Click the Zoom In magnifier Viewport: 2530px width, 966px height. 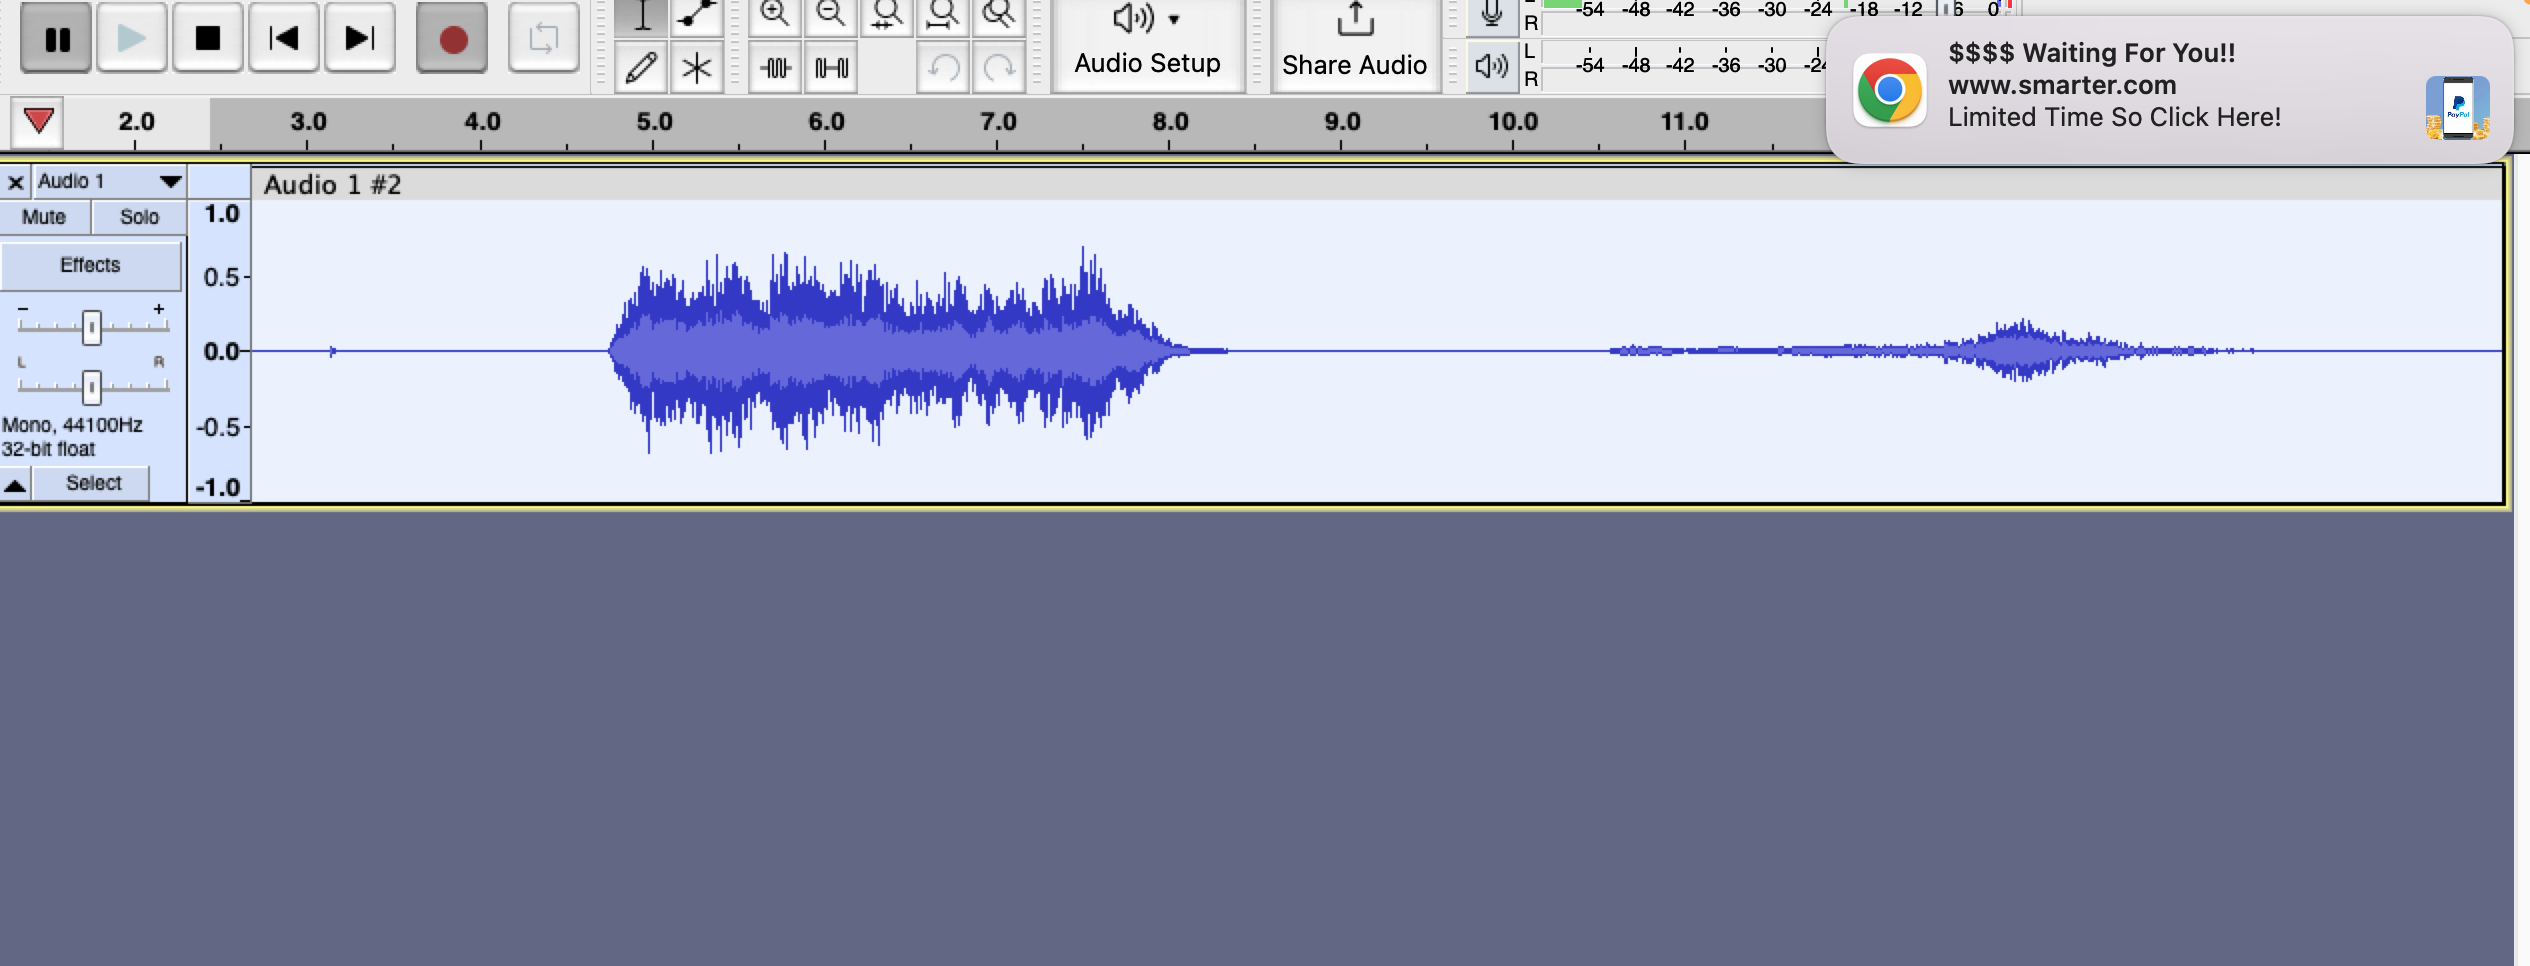click(775, 16)
